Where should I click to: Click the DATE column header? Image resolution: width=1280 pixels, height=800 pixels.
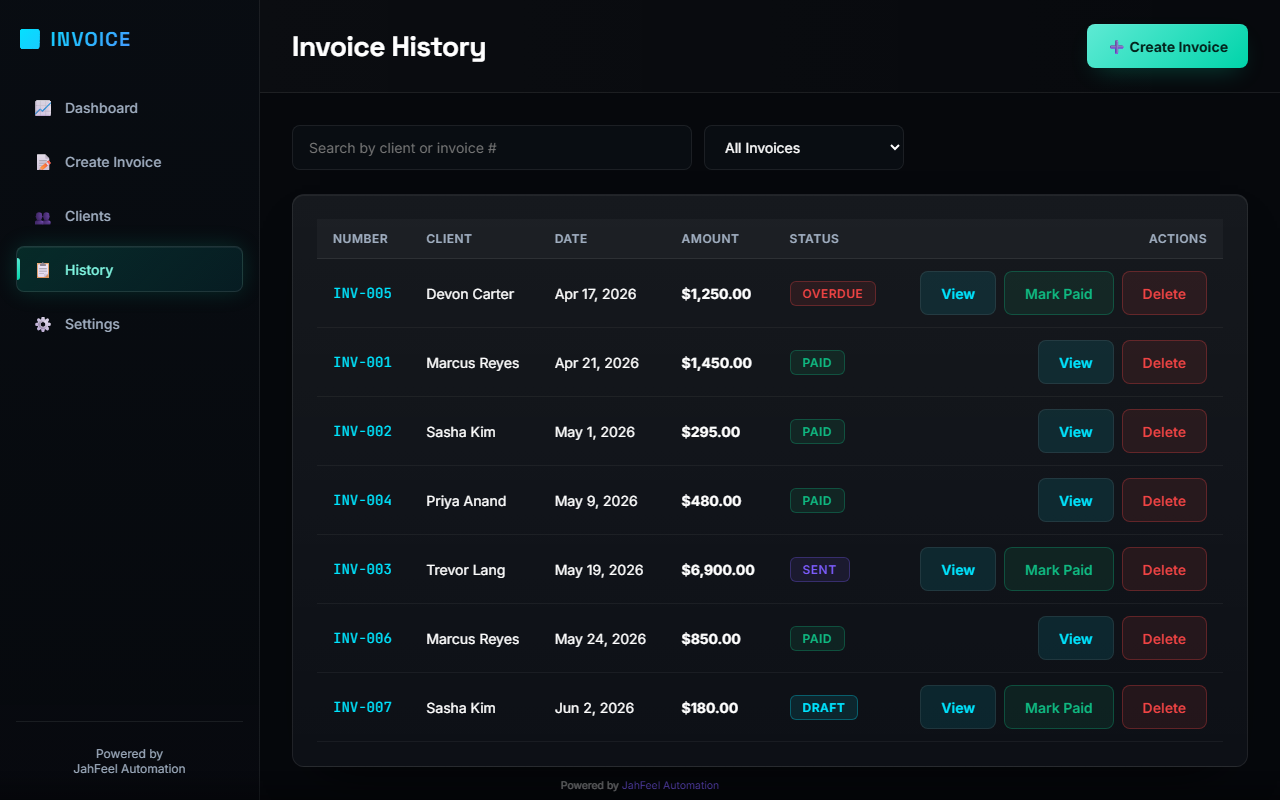[x=571, y=239]
